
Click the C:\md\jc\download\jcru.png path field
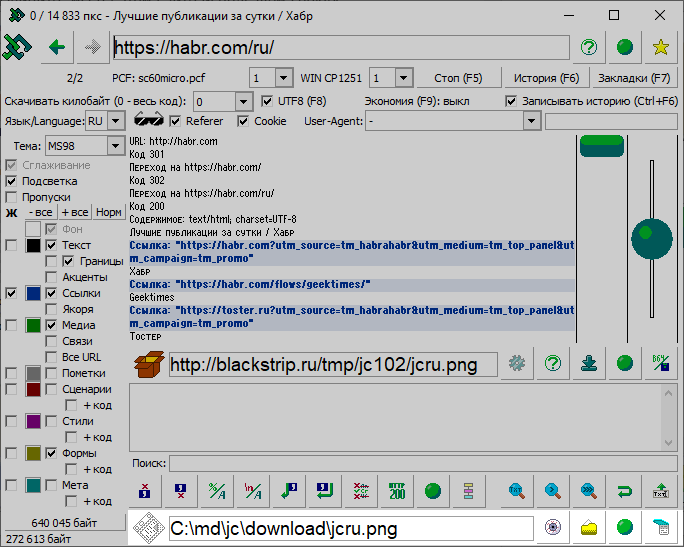[x=351, y=529]
